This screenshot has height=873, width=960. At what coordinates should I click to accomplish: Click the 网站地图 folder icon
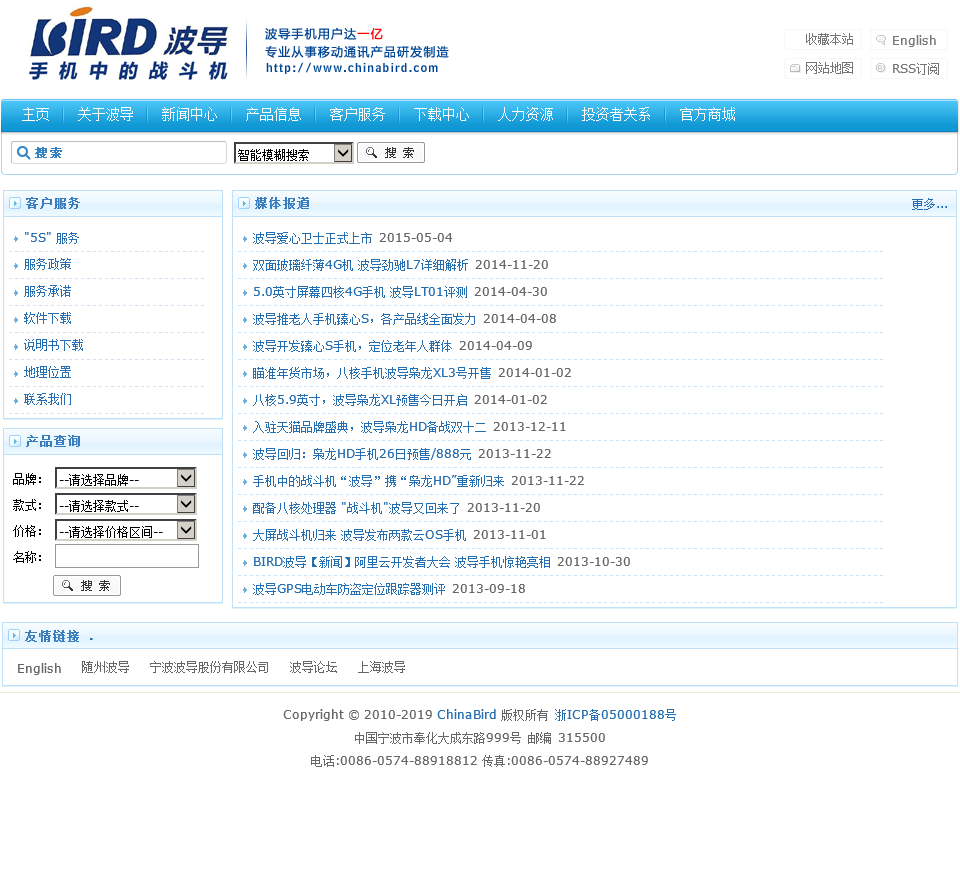point(795,68)
